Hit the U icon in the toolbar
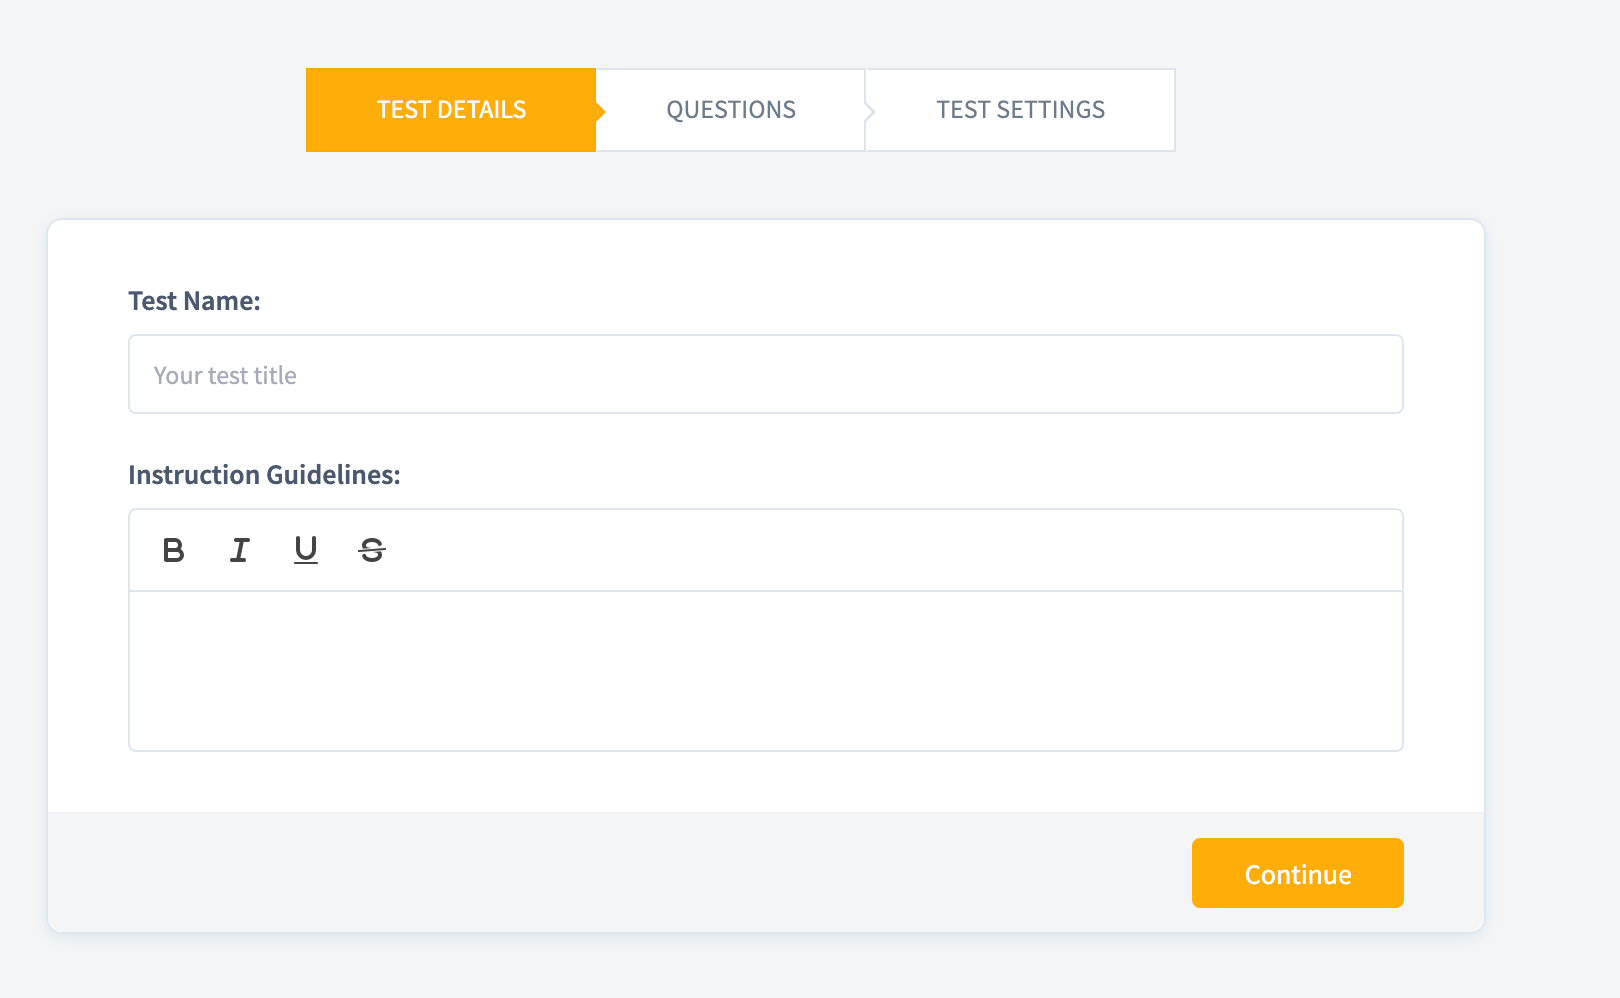Image resolution: width=1620 pixels, height=998 pixels. click(306, 550)
